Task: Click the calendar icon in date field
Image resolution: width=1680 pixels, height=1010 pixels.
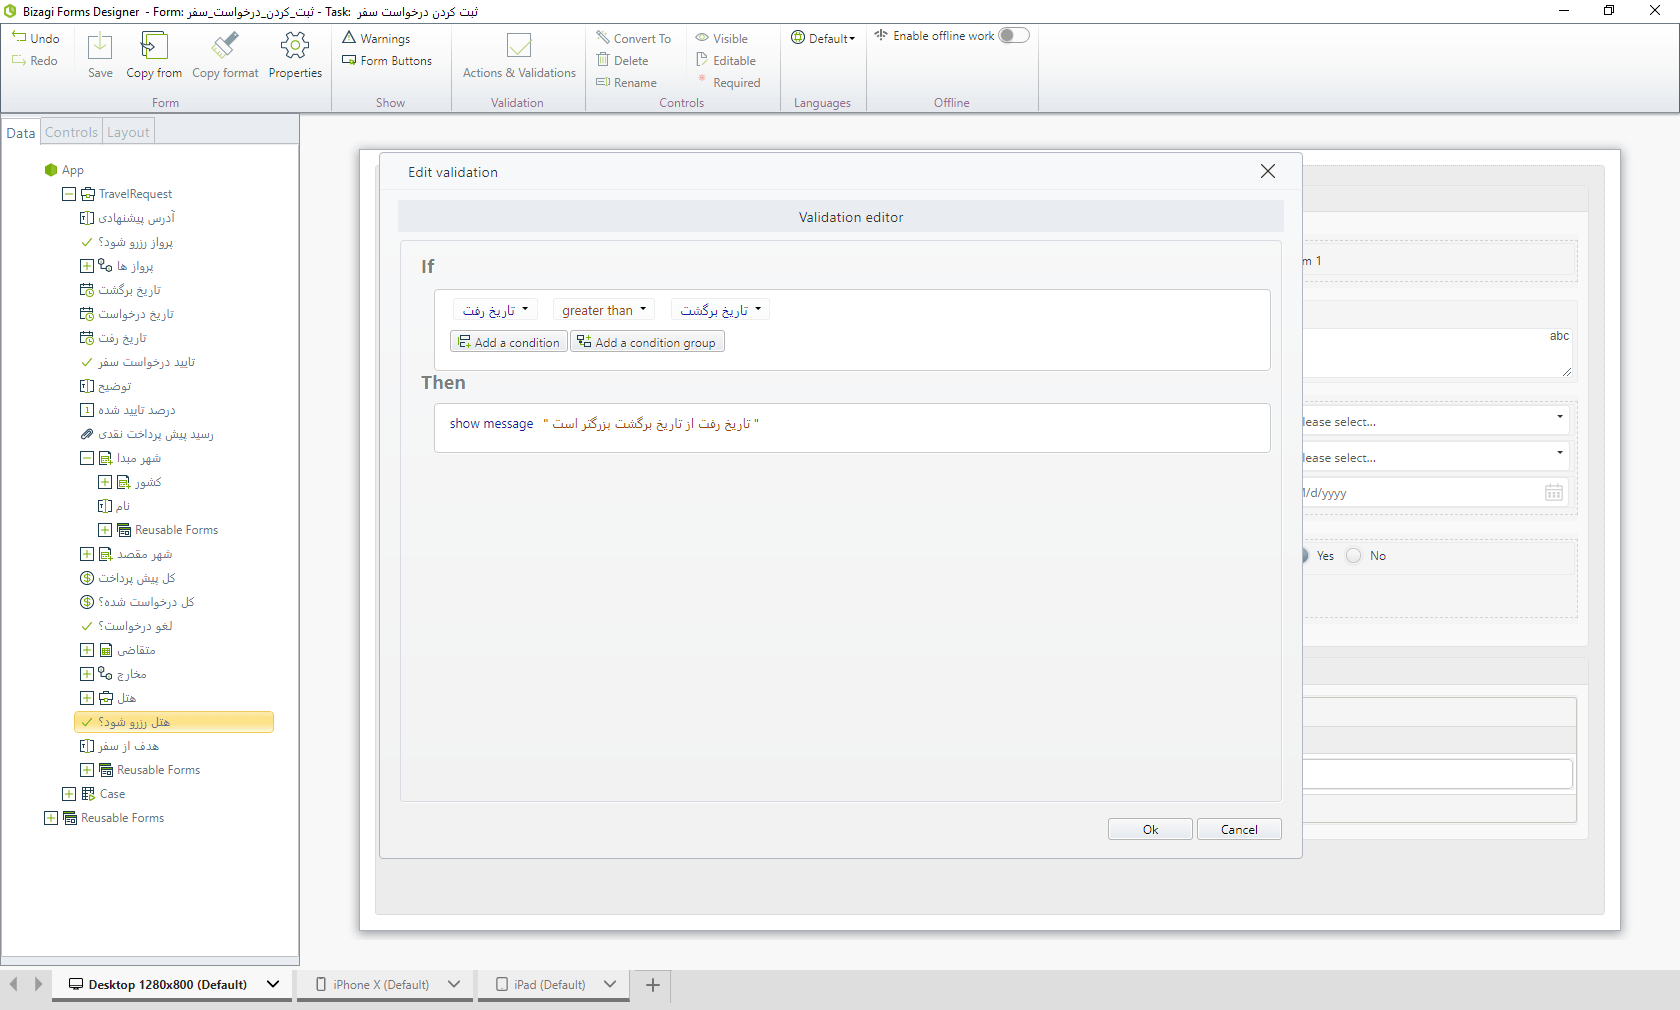Action: [x=1554, y=492]
